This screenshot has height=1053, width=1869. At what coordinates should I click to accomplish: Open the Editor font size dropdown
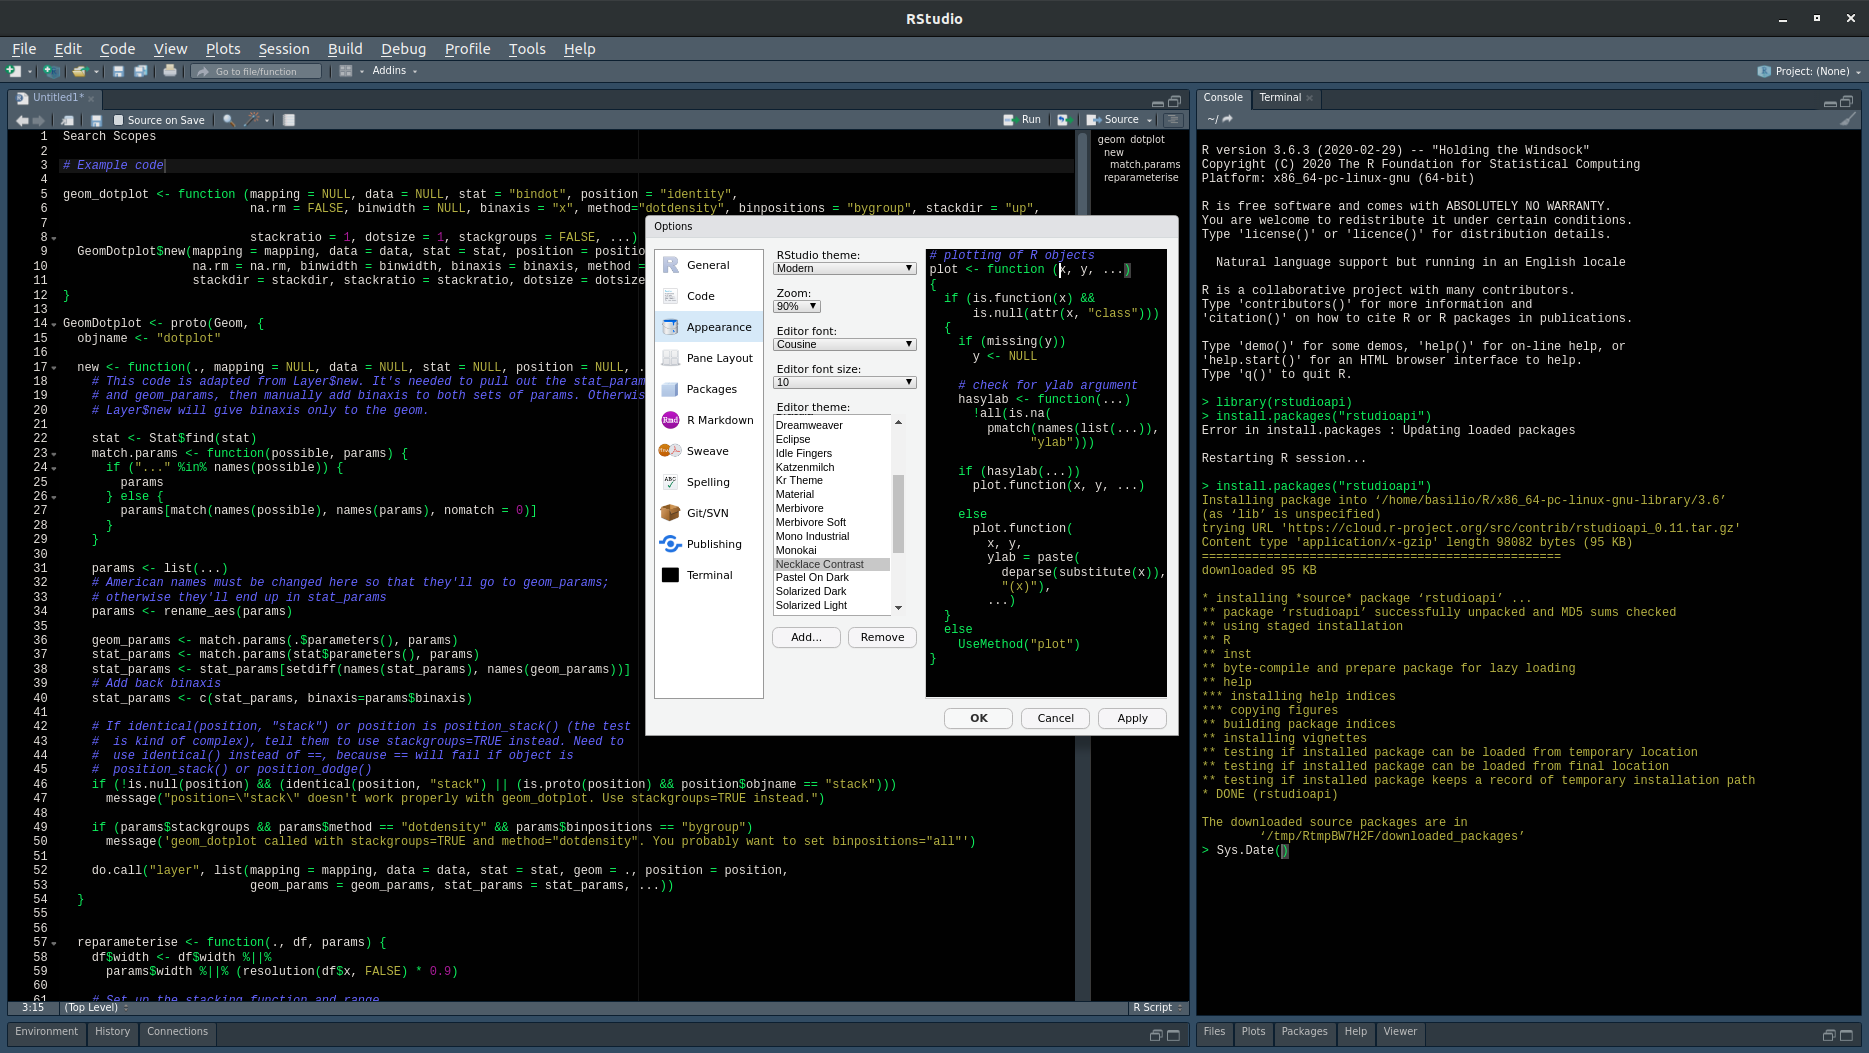pos(845,382)
